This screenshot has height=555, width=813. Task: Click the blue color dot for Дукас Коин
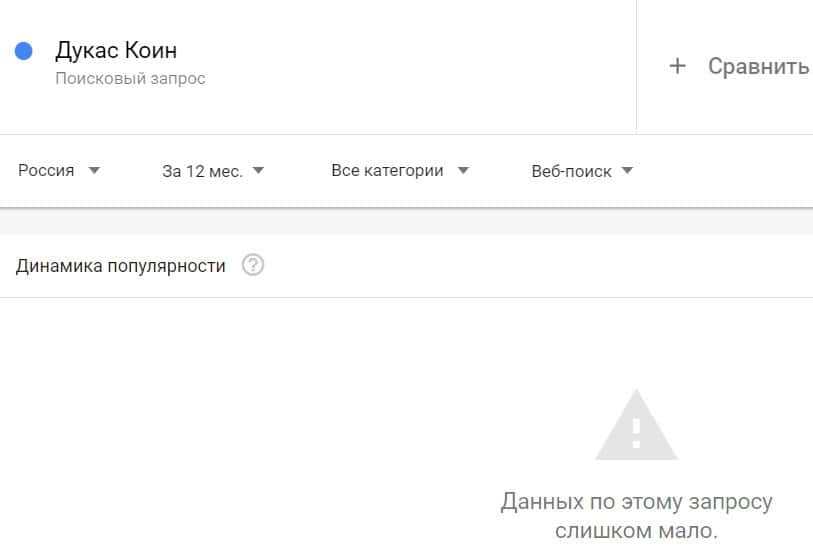tap(24, 51)
